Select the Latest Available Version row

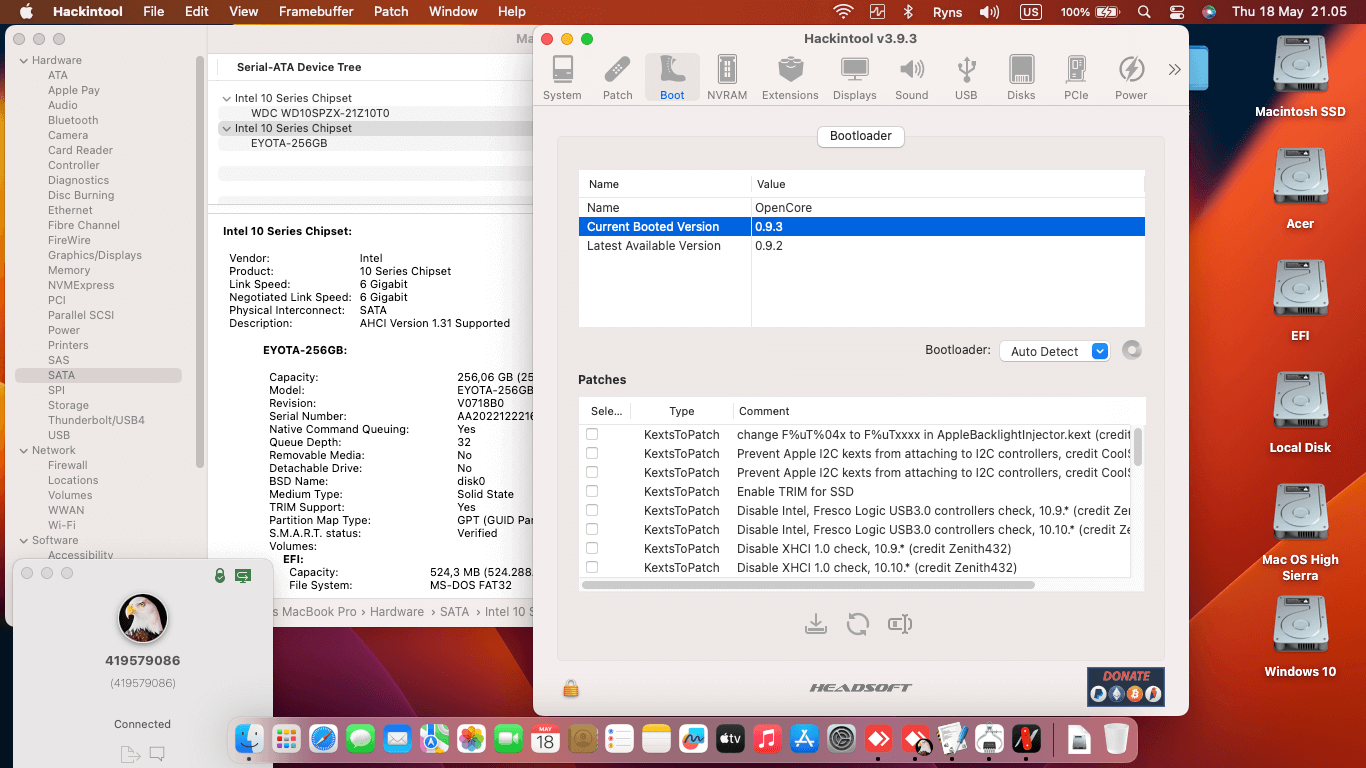[x=861, y=246]
